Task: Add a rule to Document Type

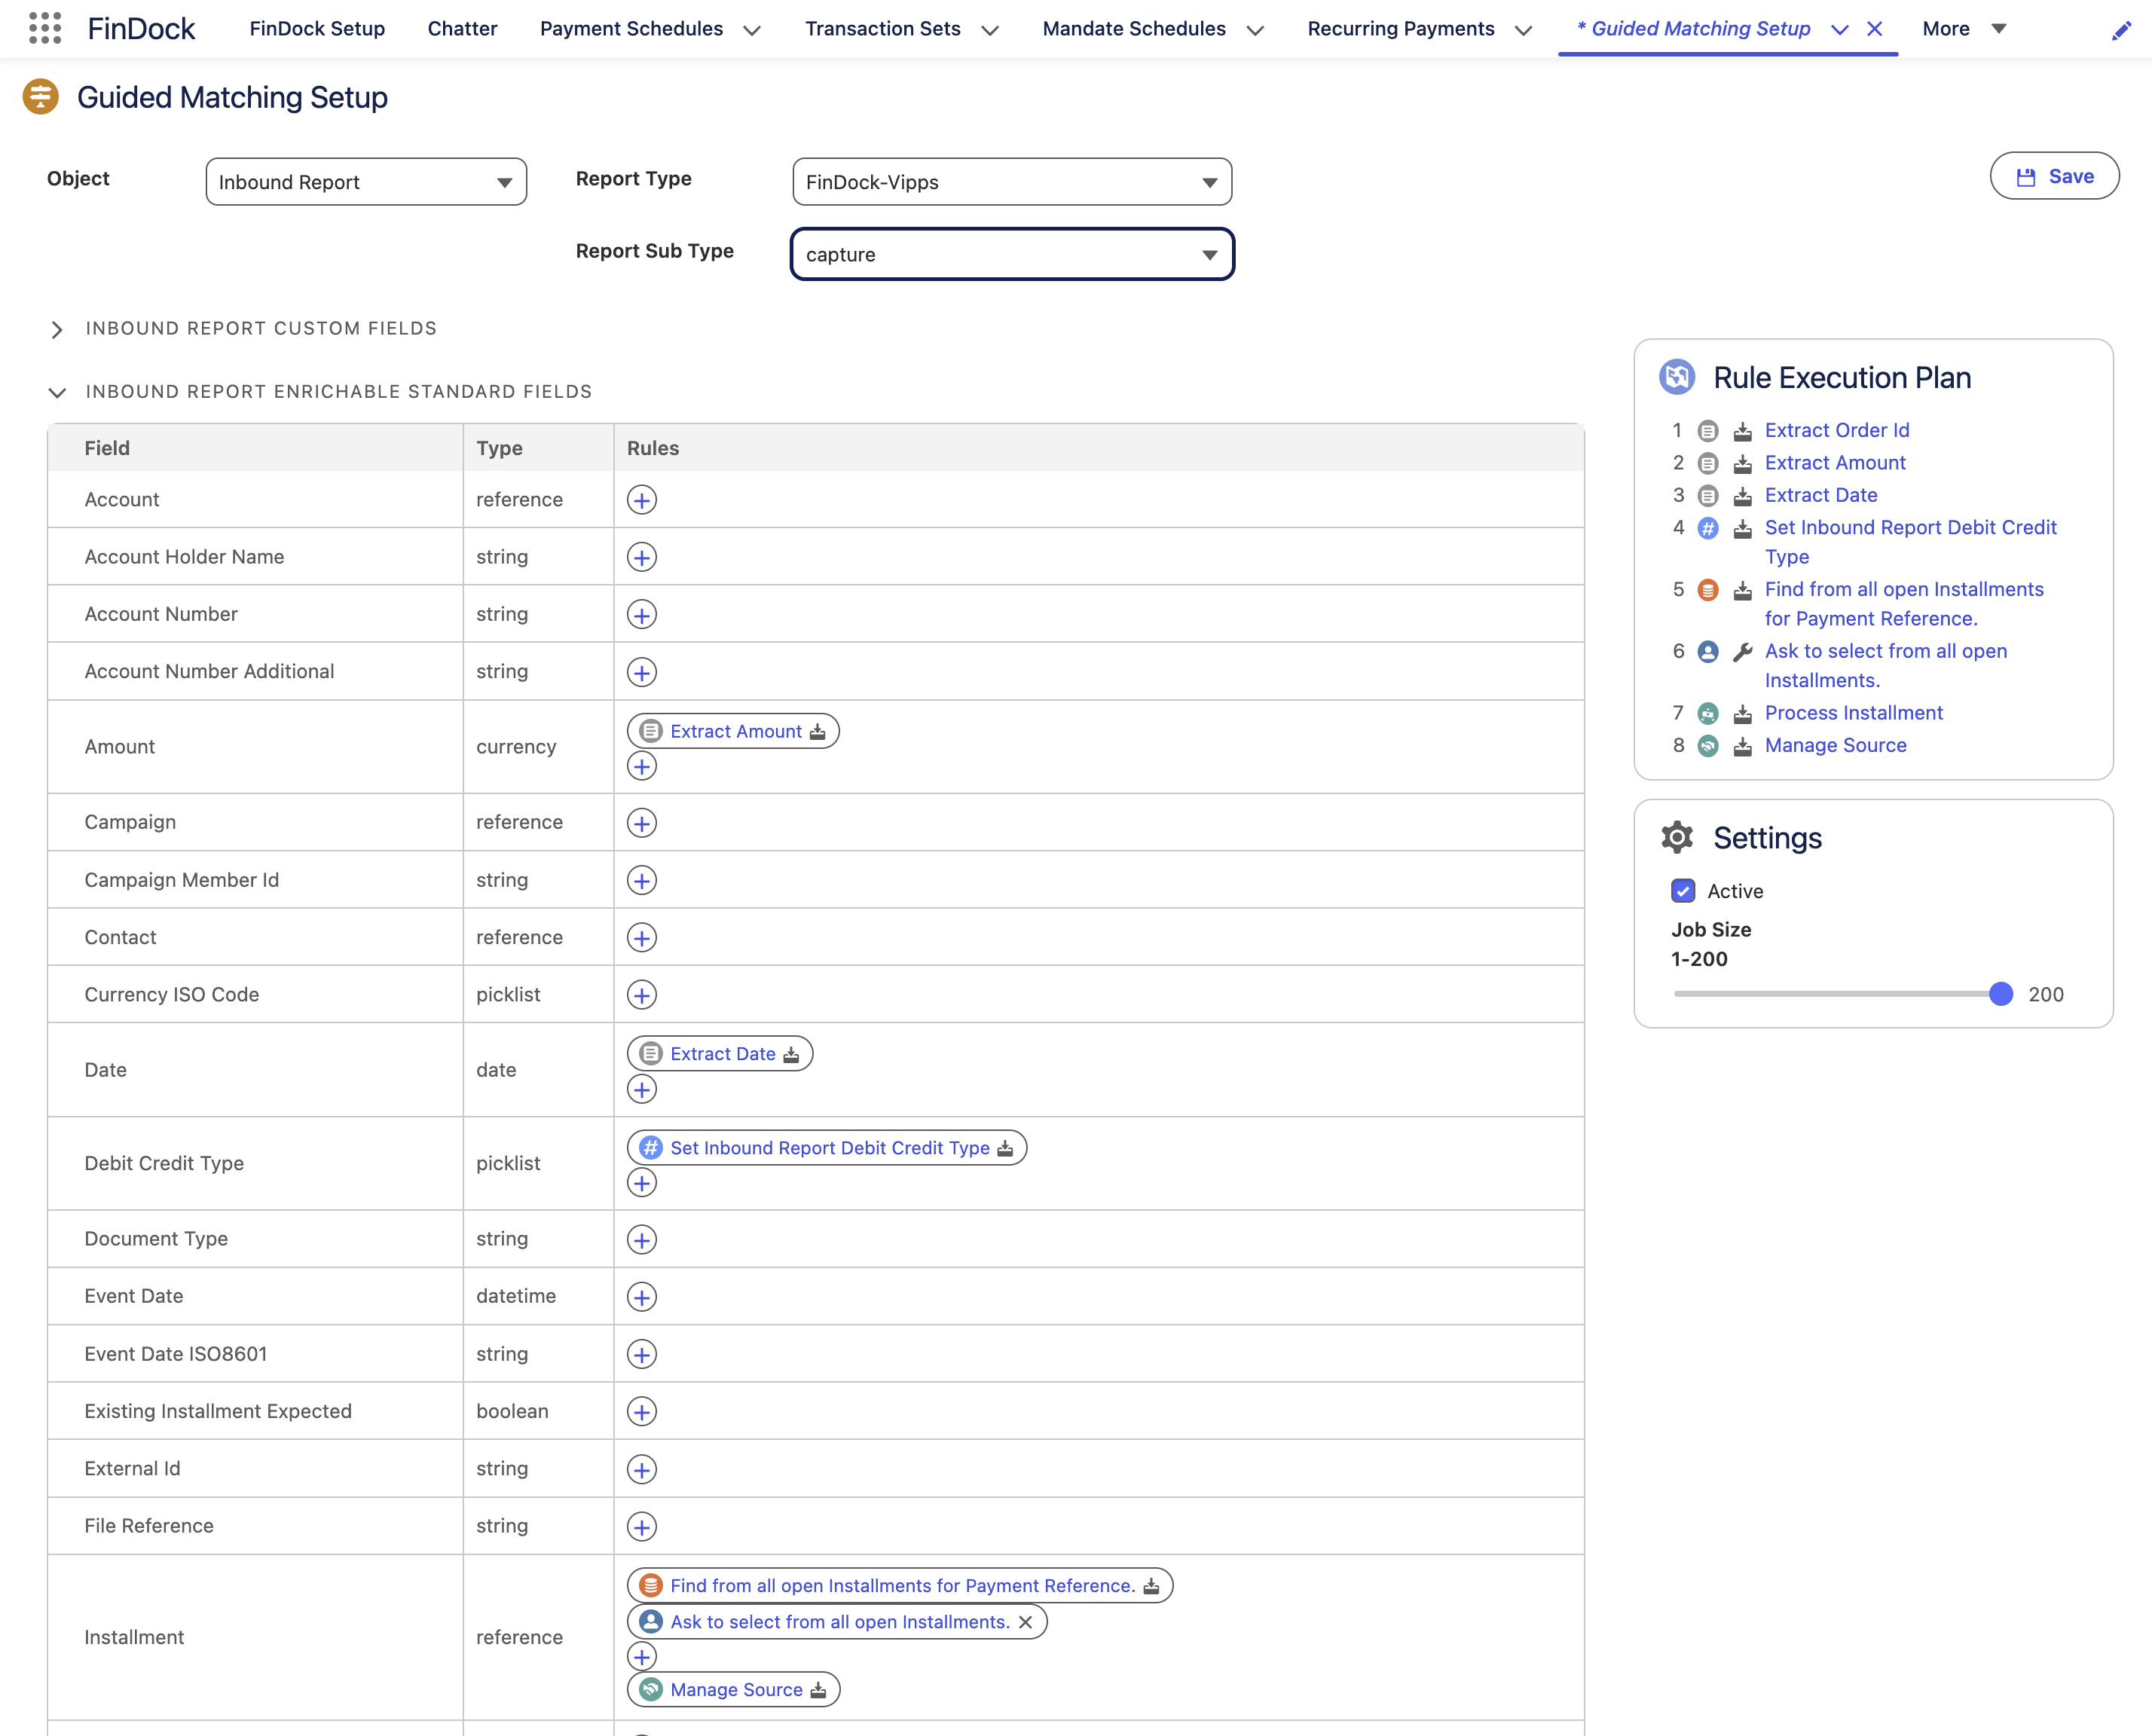Action: click(x=642, y=1240)
